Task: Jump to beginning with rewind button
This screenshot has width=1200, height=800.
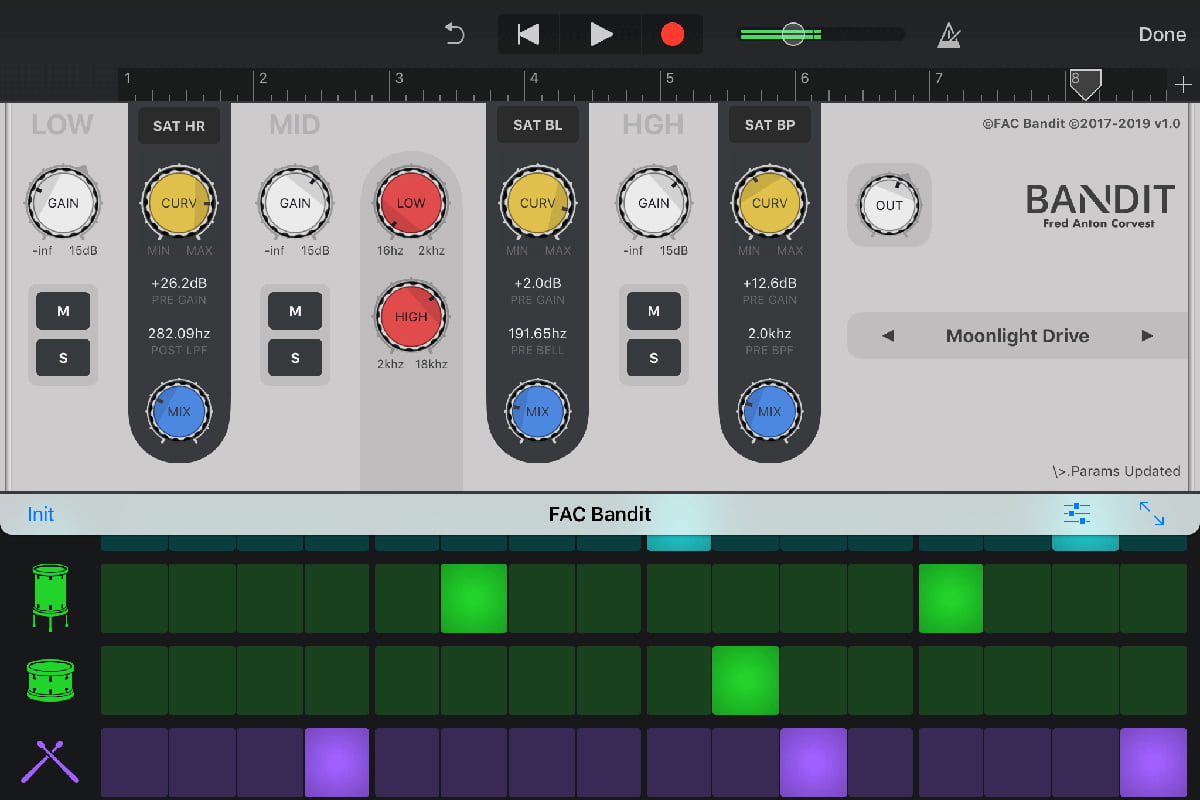Action: pyautogui.click(x=528, y=34)
